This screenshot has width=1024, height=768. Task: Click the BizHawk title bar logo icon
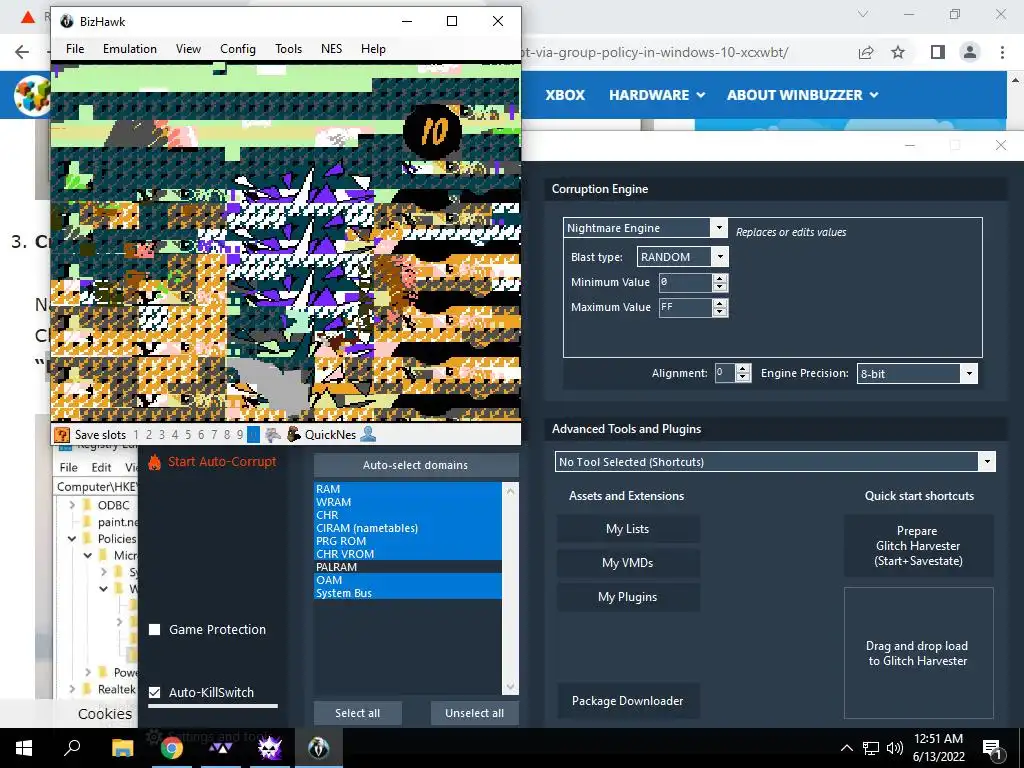click(67, 22)
